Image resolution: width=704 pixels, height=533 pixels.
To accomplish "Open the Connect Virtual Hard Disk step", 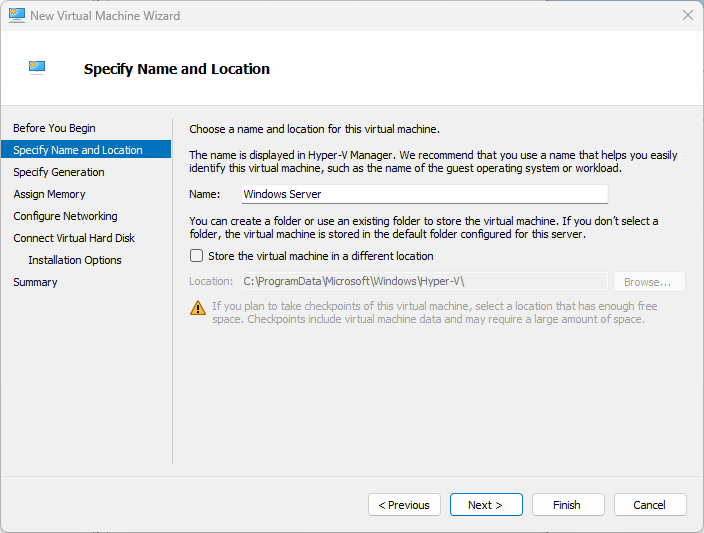I will (x=74, y=238).
